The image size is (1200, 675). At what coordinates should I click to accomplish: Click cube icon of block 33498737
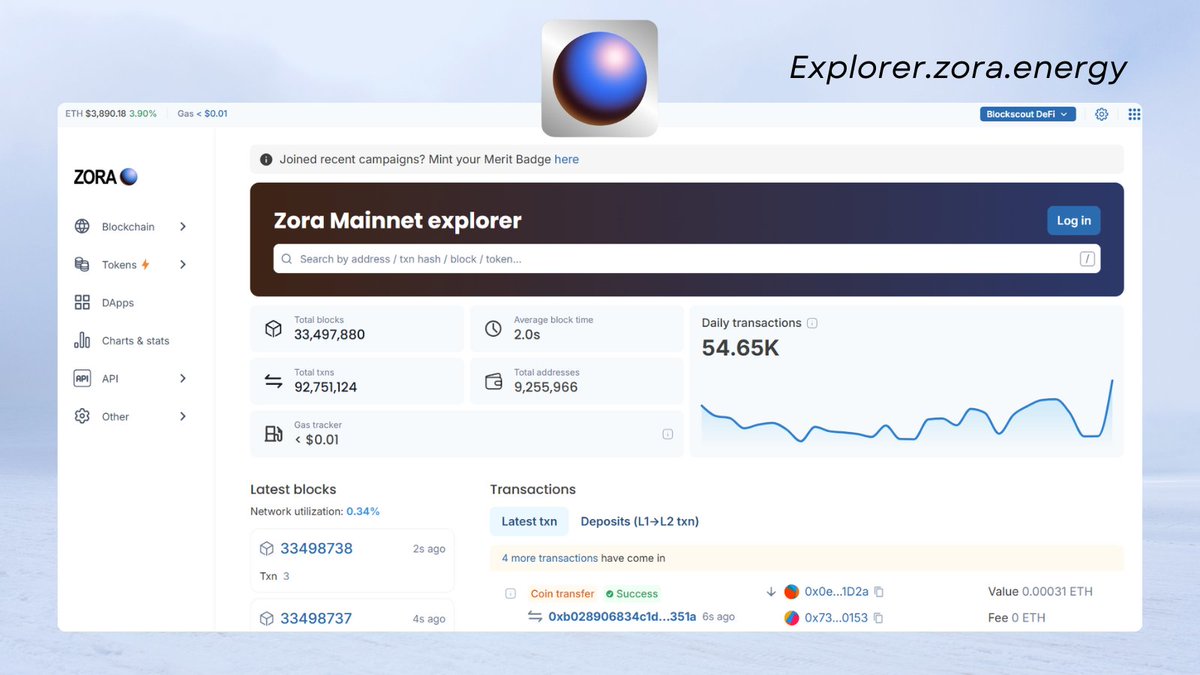click(267, 619)
